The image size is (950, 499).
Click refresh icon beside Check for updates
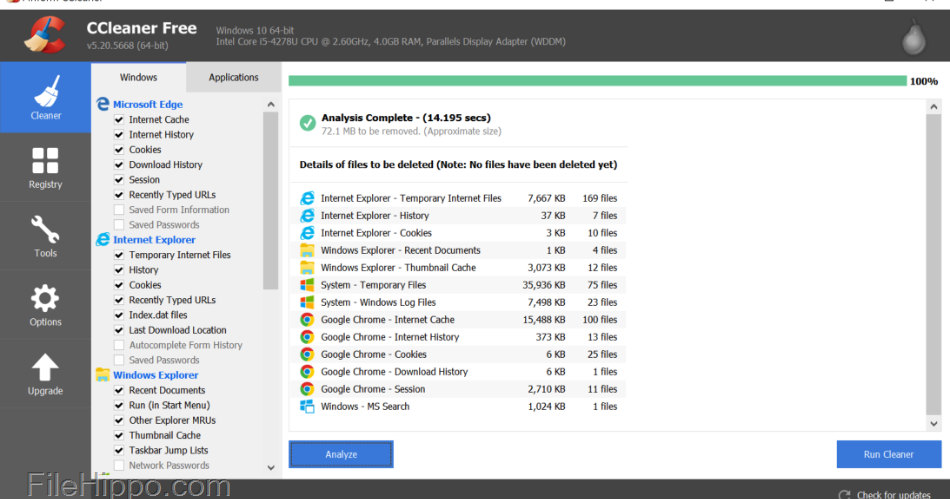point(845,495)
